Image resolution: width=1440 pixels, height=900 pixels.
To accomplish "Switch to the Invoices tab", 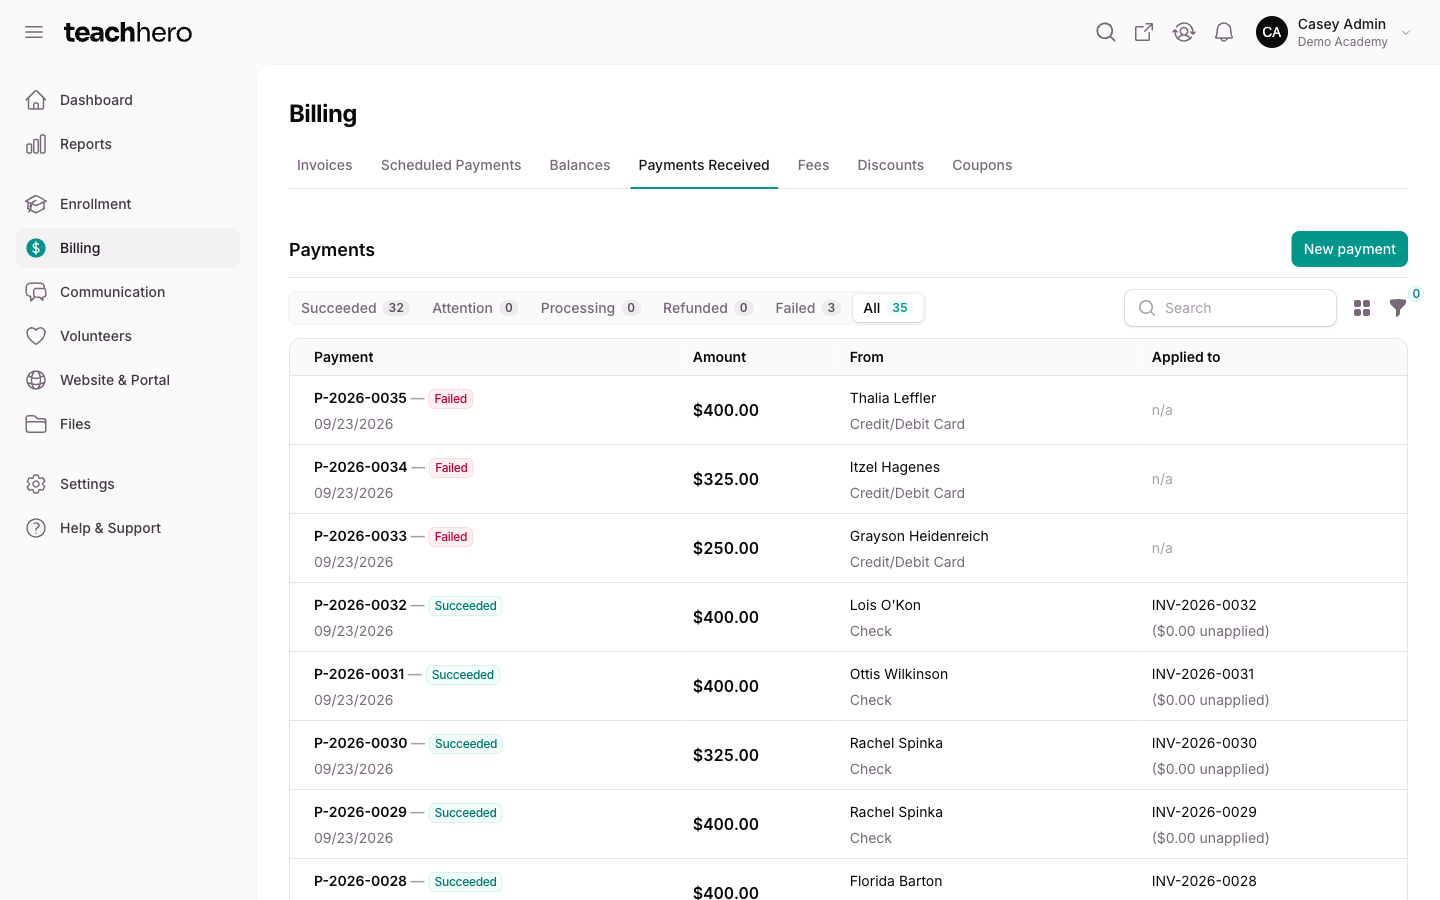I will [x=325, y=165].
